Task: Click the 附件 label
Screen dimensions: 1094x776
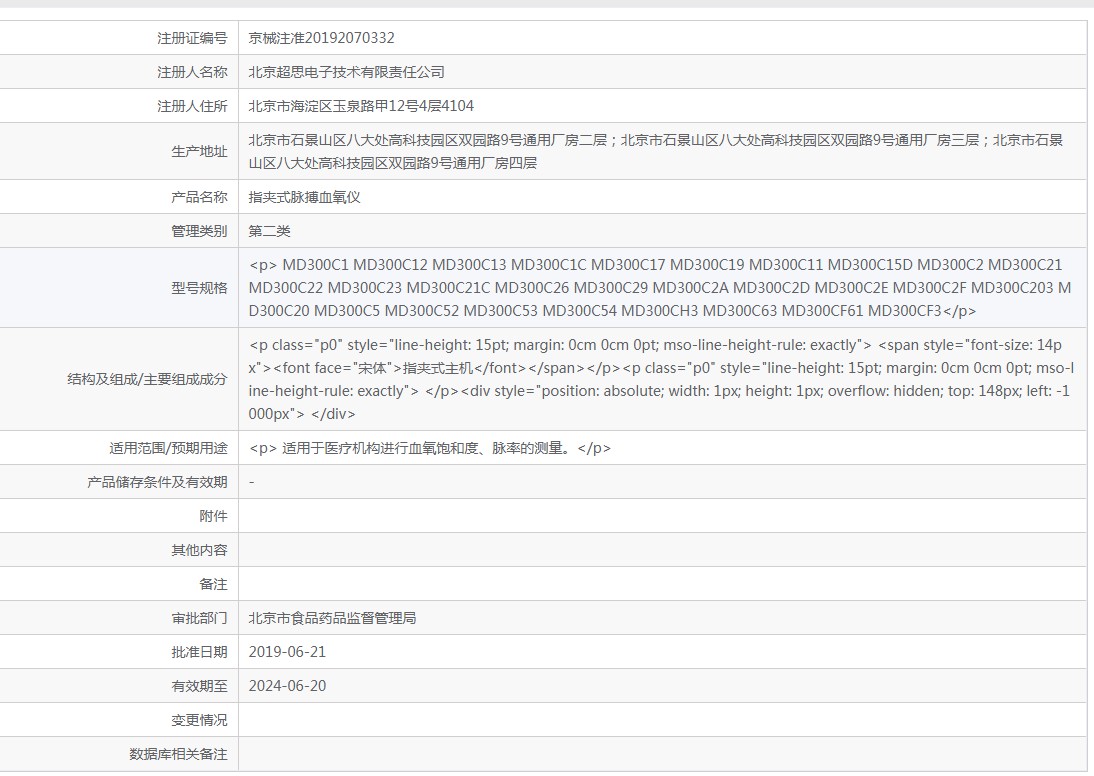Action: click(x=213, y=516)
